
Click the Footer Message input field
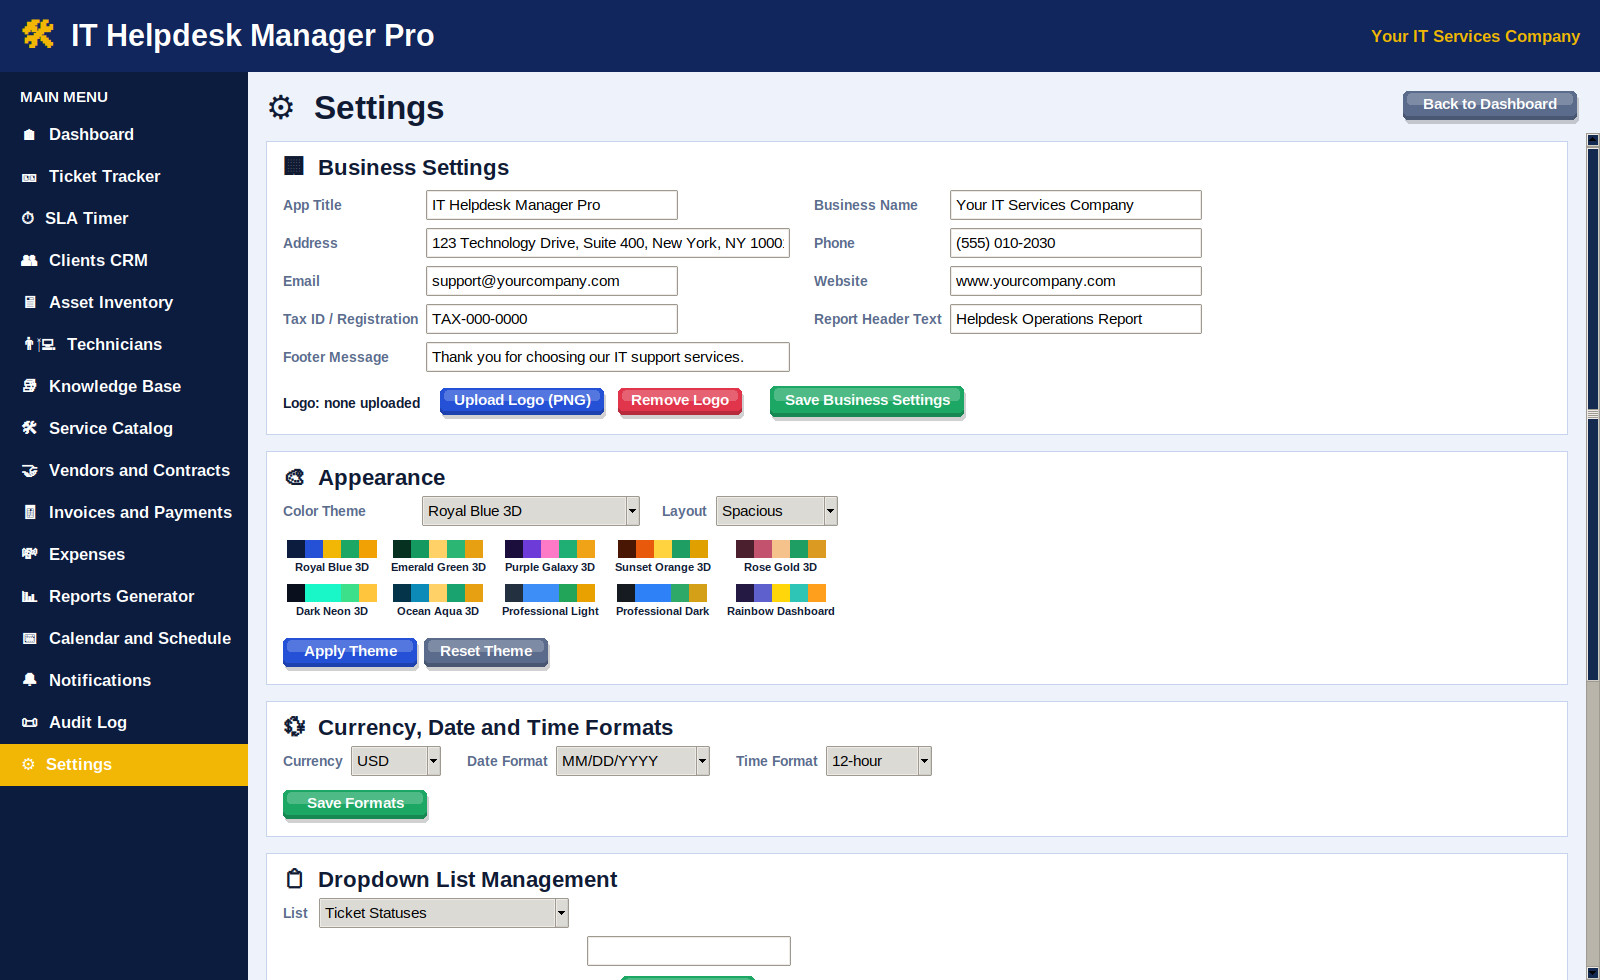608,357
